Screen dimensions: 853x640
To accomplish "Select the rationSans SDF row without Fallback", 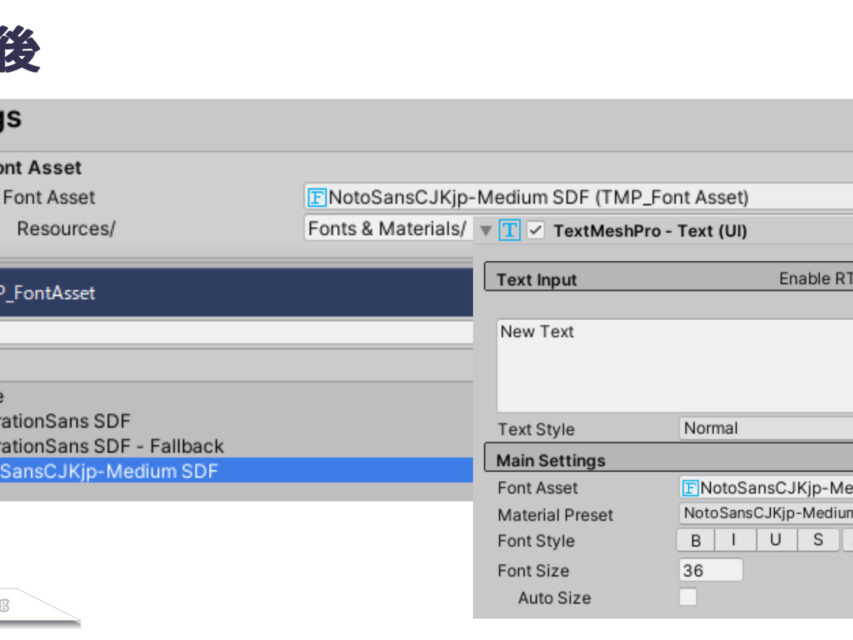I will (236, 421).
